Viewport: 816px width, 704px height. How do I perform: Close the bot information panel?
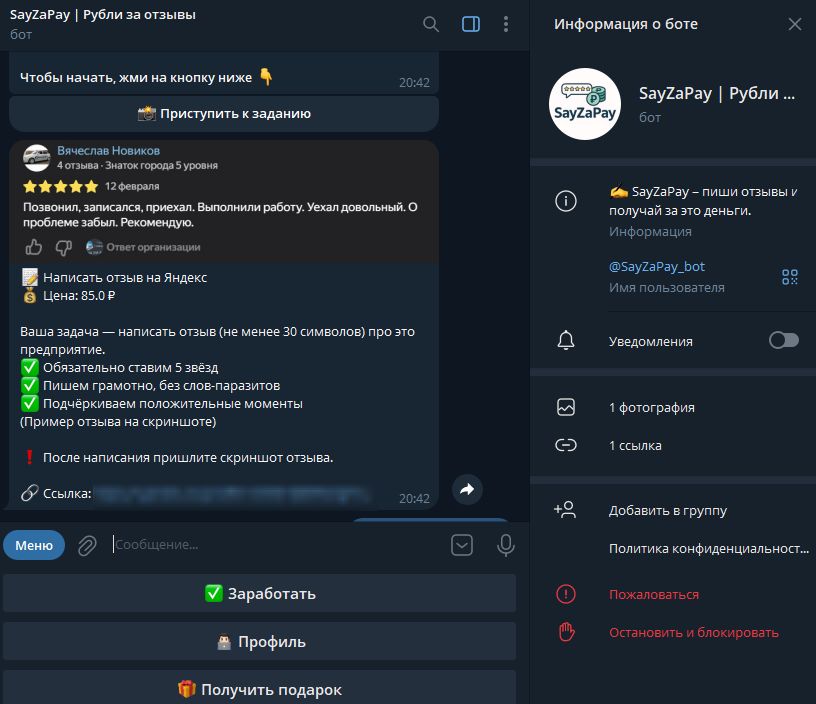(795, 24)
